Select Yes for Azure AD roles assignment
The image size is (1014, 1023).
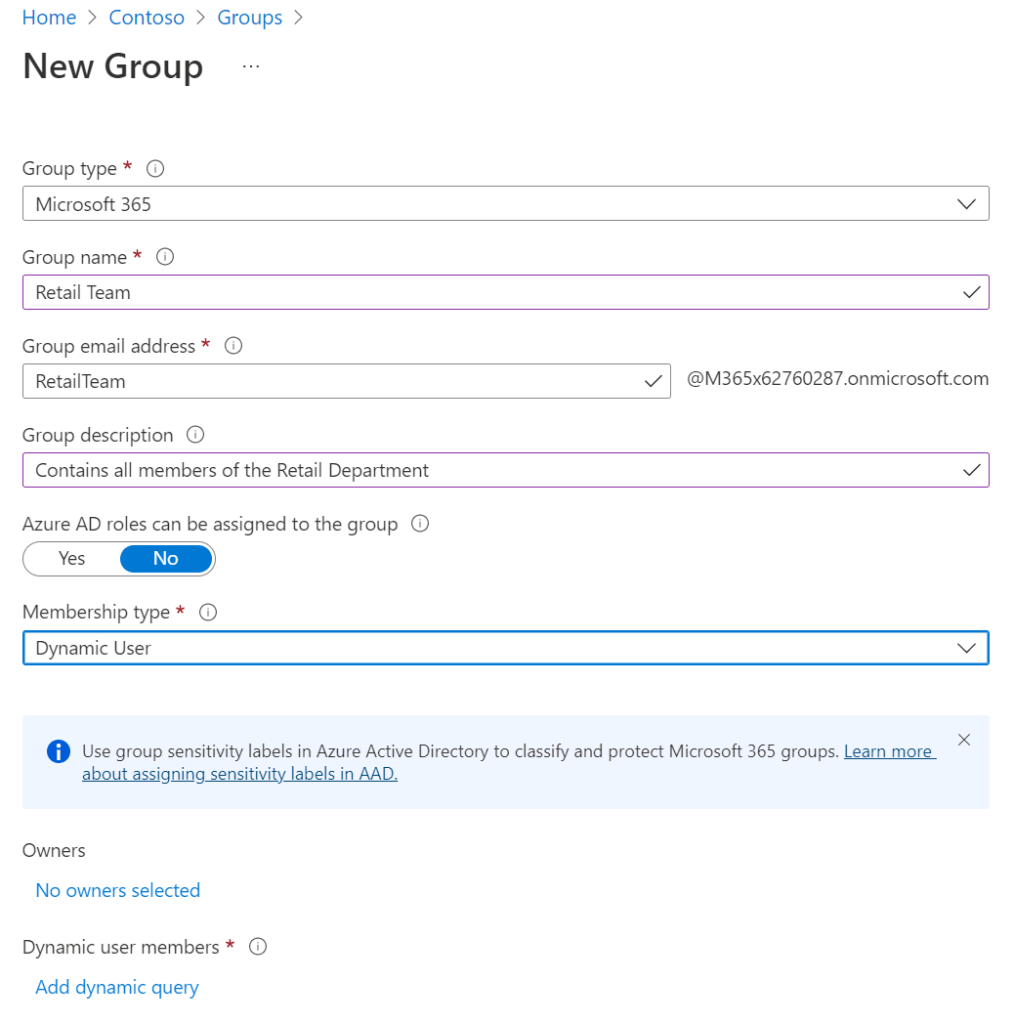click(x=72, y=559)
